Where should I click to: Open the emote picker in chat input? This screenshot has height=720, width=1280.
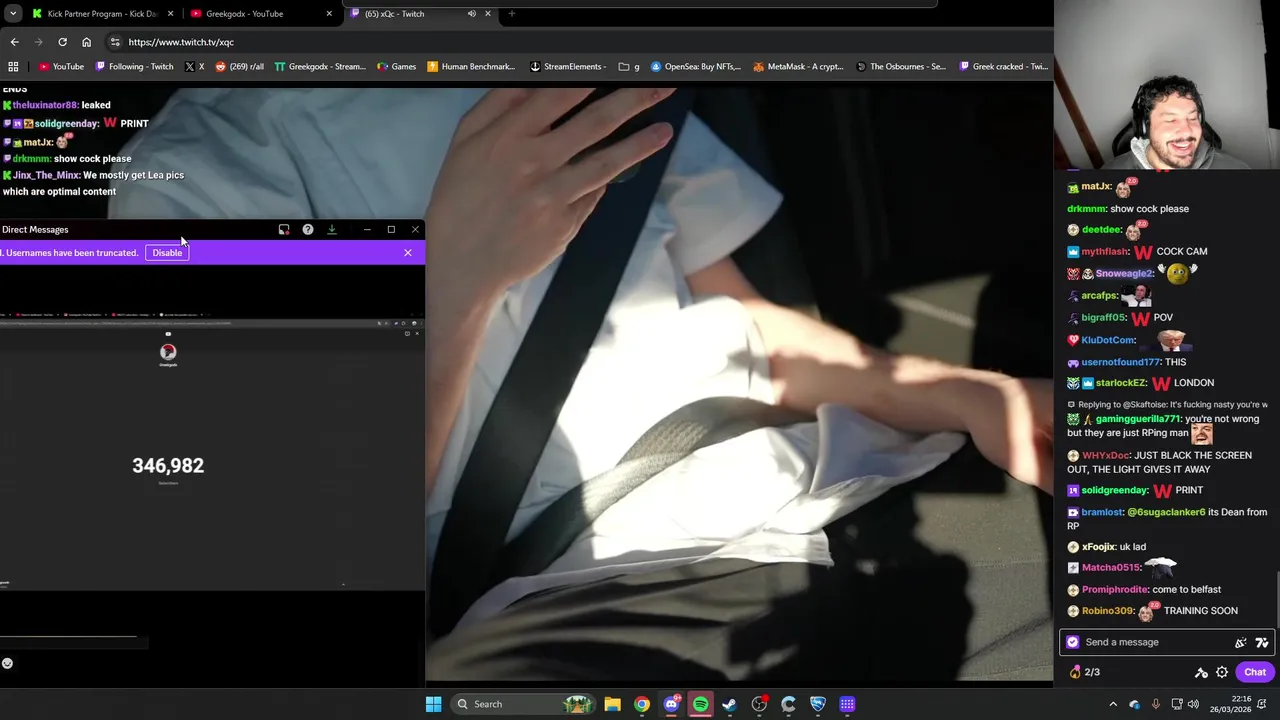pyautogui.click(x=1241, y=643)
